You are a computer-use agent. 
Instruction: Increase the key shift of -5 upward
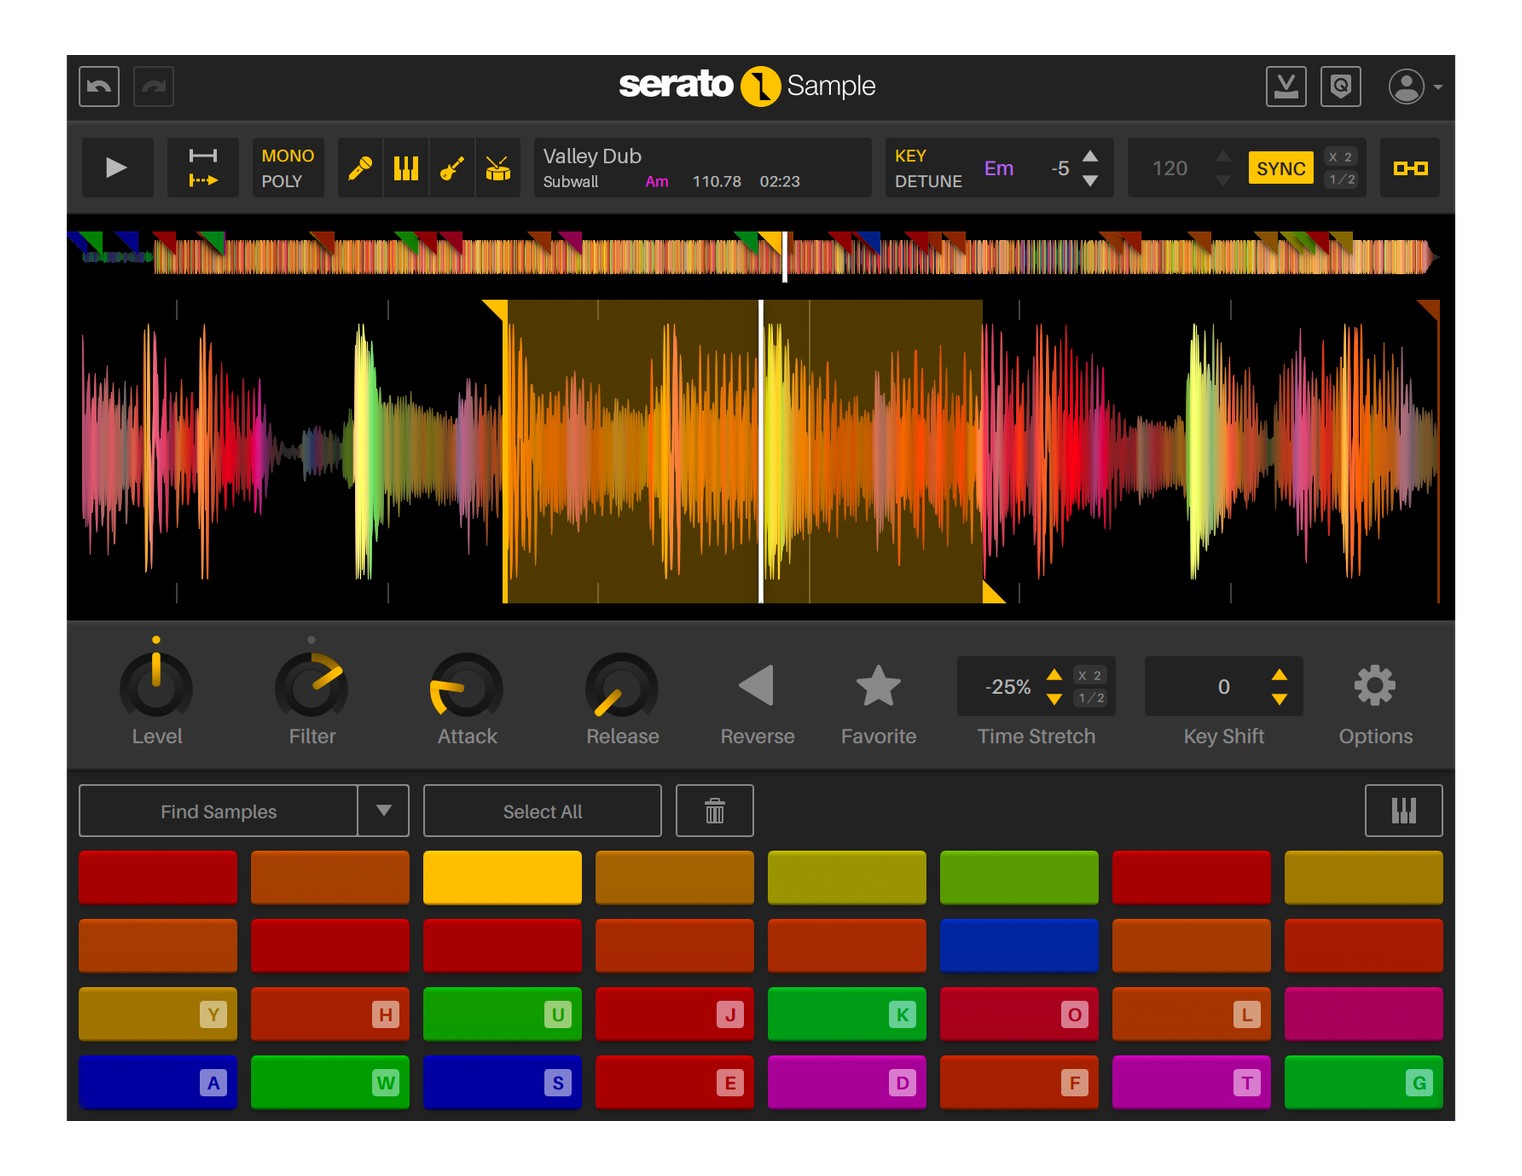coord(1091,156)
